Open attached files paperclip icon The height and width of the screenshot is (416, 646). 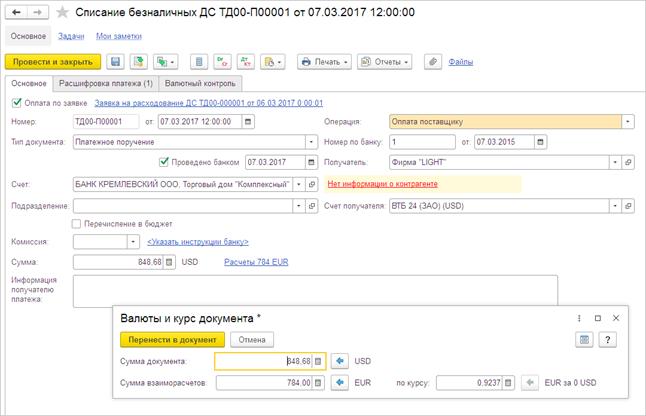[x=432, y=62]
